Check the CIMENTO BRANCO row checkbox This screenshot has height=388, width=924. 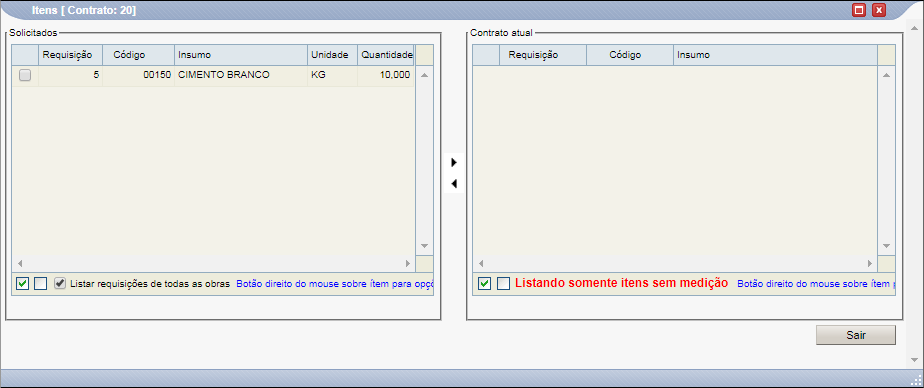[25, 75]
